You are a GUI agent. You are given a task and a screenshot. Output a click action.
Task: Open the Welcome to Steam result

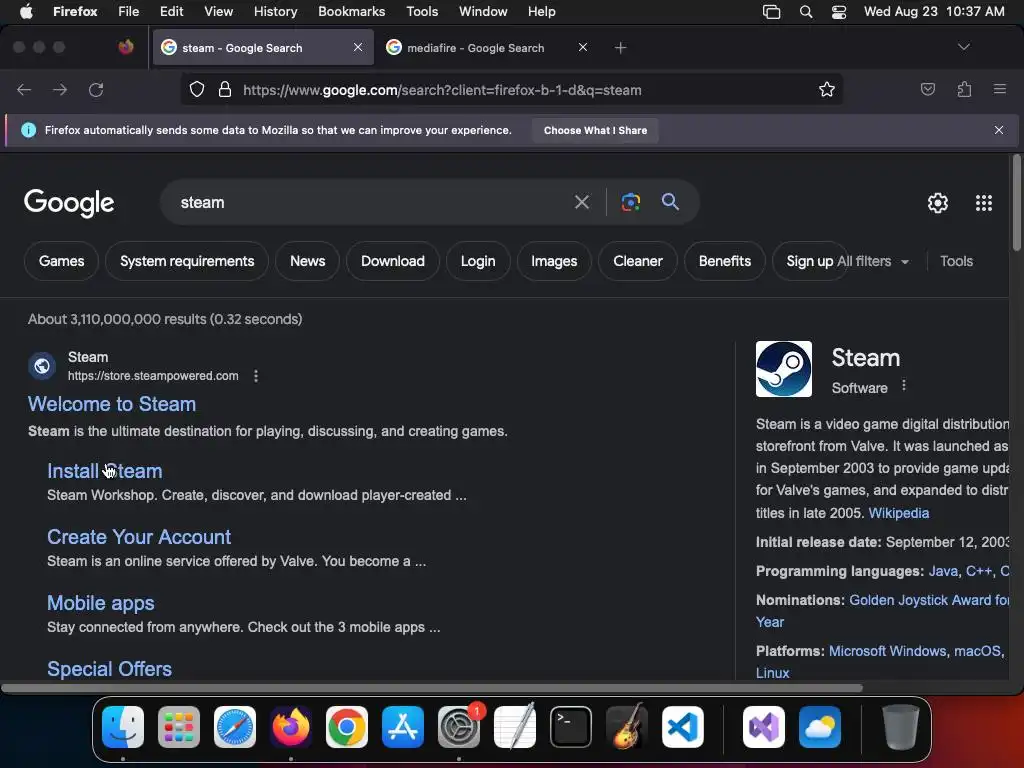coord(112,404)
